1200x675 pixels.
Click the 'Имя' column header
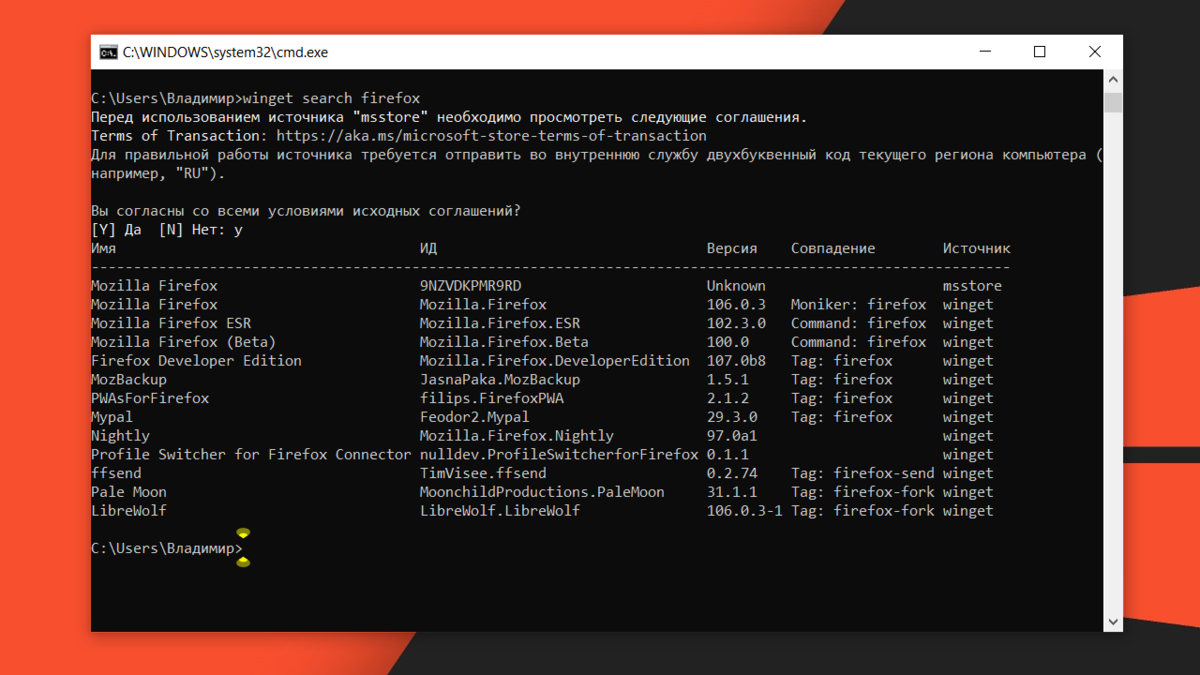point(103,248)
